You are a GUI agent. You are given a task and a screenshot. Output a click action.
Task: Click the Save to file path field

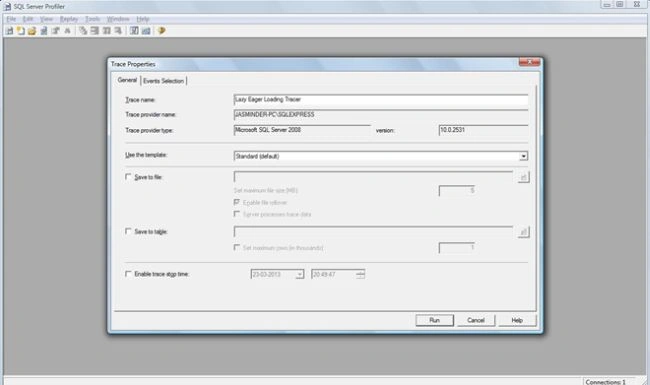(374, 177)
